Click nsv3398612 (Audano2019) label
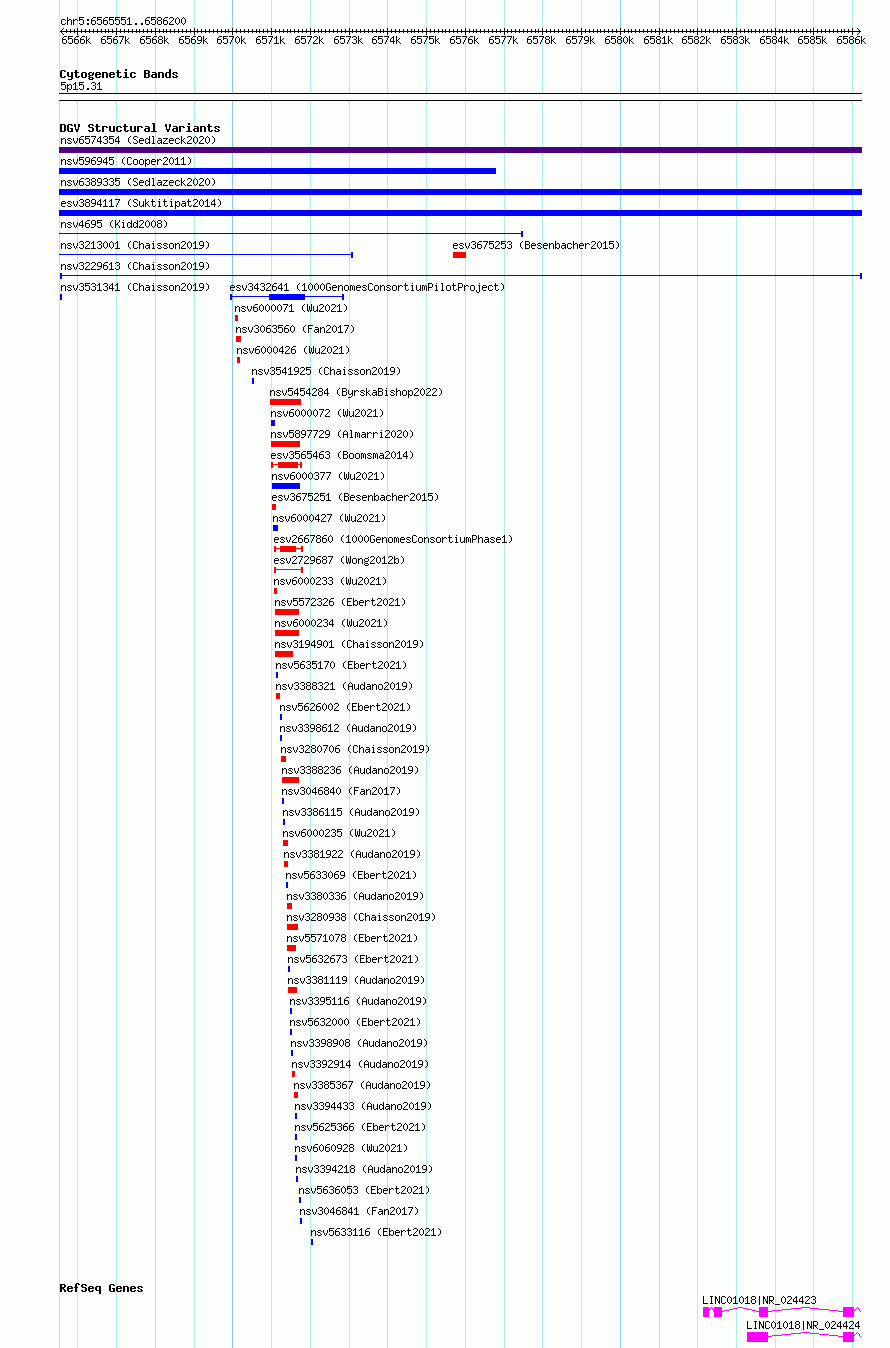Image resolution: width=890 pixels, height=1348 pixels. (x=349, y=729)
